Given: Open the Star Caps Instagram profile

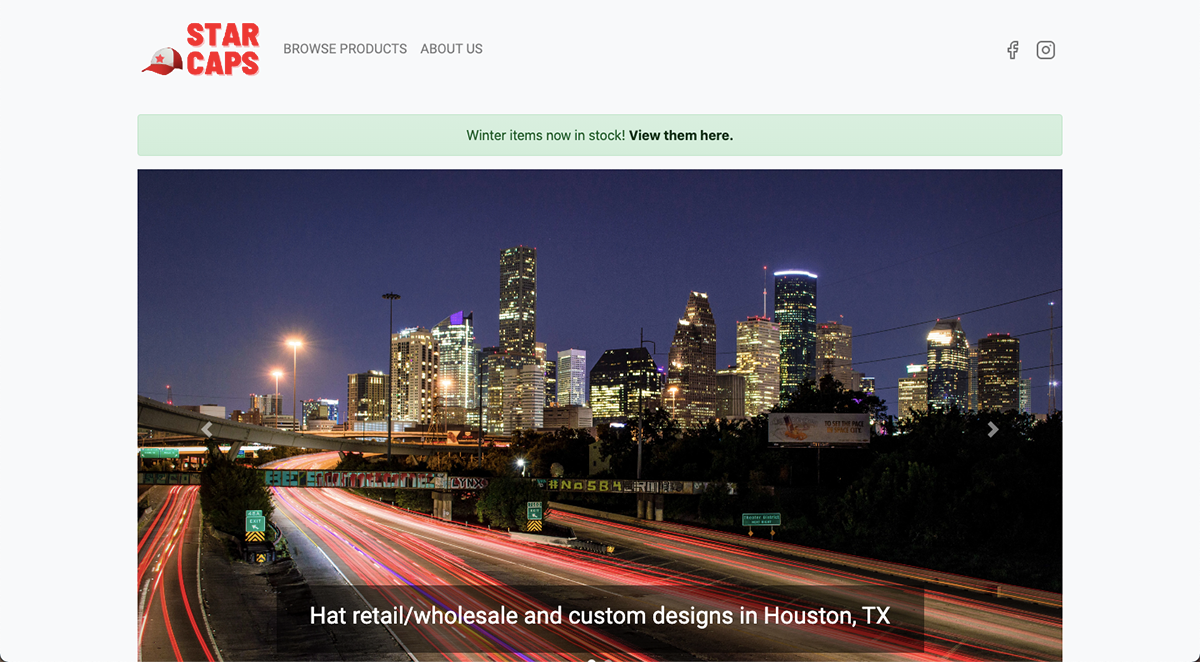Looking at the screenshot, I should (1045, 50).
